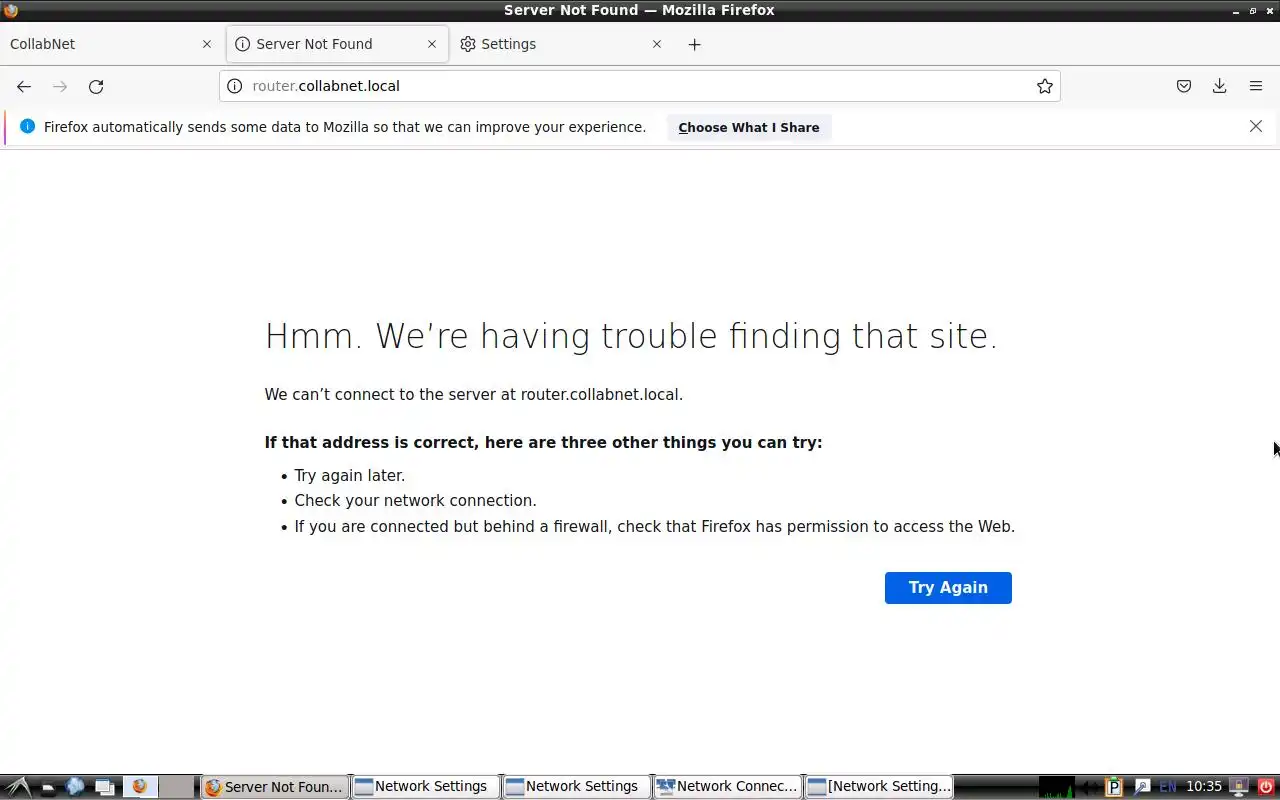1280x800 pixels.
Task: Restore the bracketed [Network Settings] taskbar window
Action: point(878,787)
